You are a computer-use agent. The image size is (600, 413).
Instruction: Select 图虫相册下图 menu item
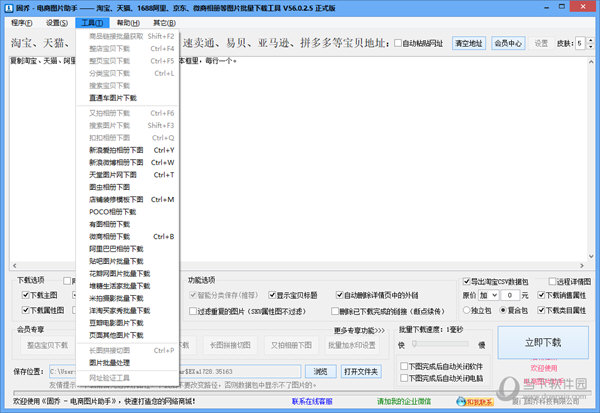click(127, 187)
